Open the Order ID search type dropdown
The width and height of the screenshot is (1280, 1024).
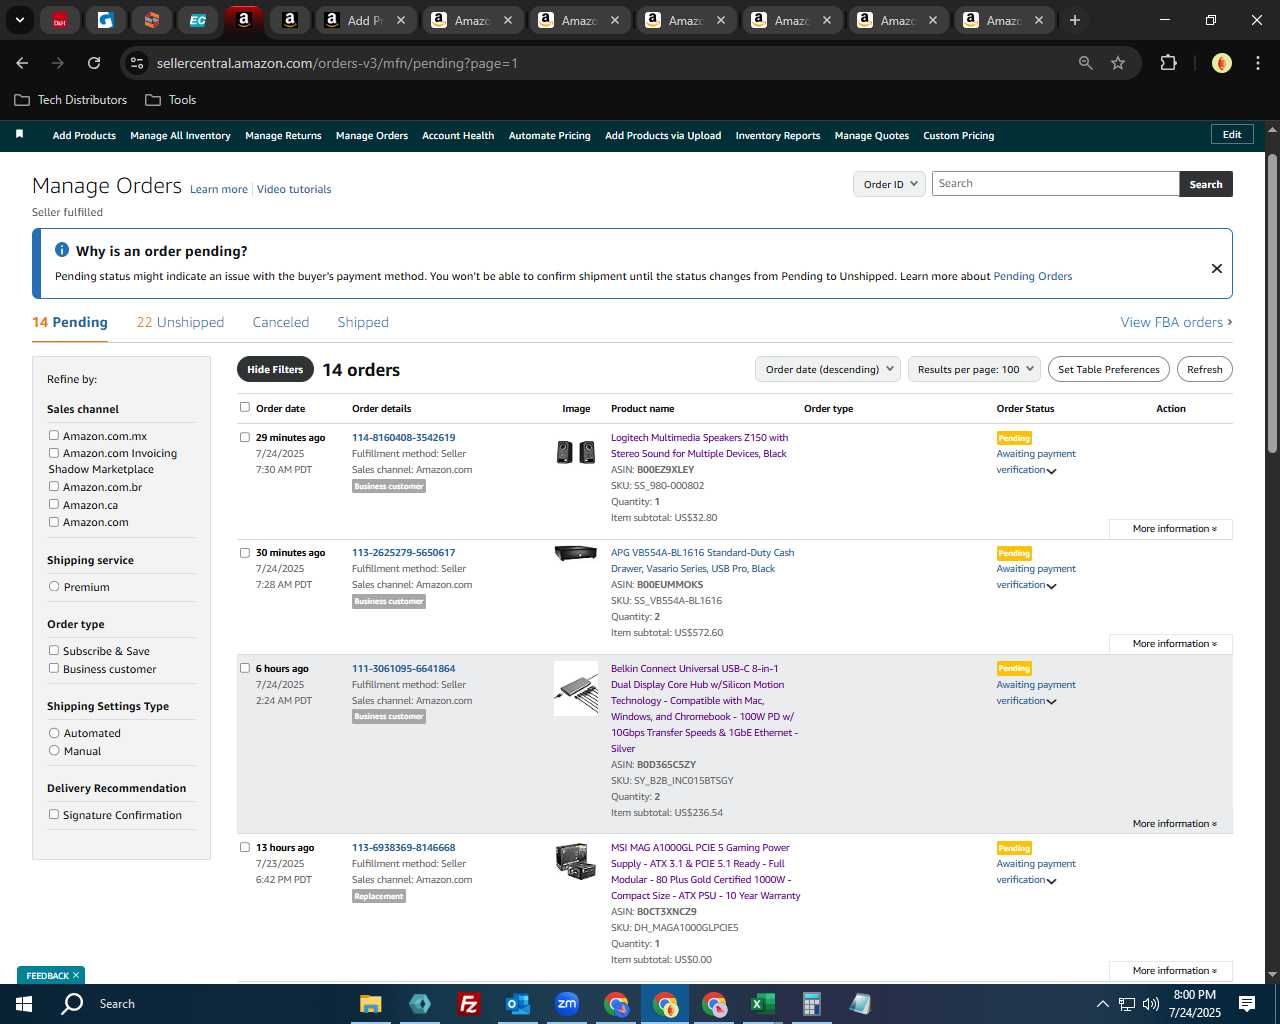(x=889, y=184)
